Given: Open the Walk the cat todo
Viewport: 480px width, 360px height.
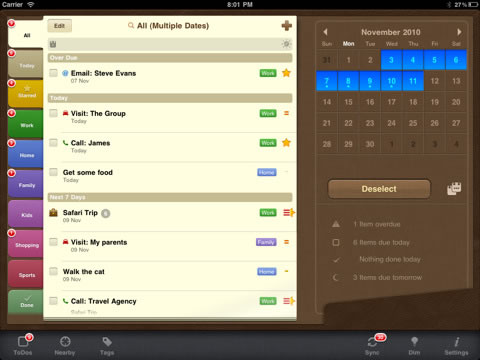Looking at the screenshot, I should (x=84, y=271).
